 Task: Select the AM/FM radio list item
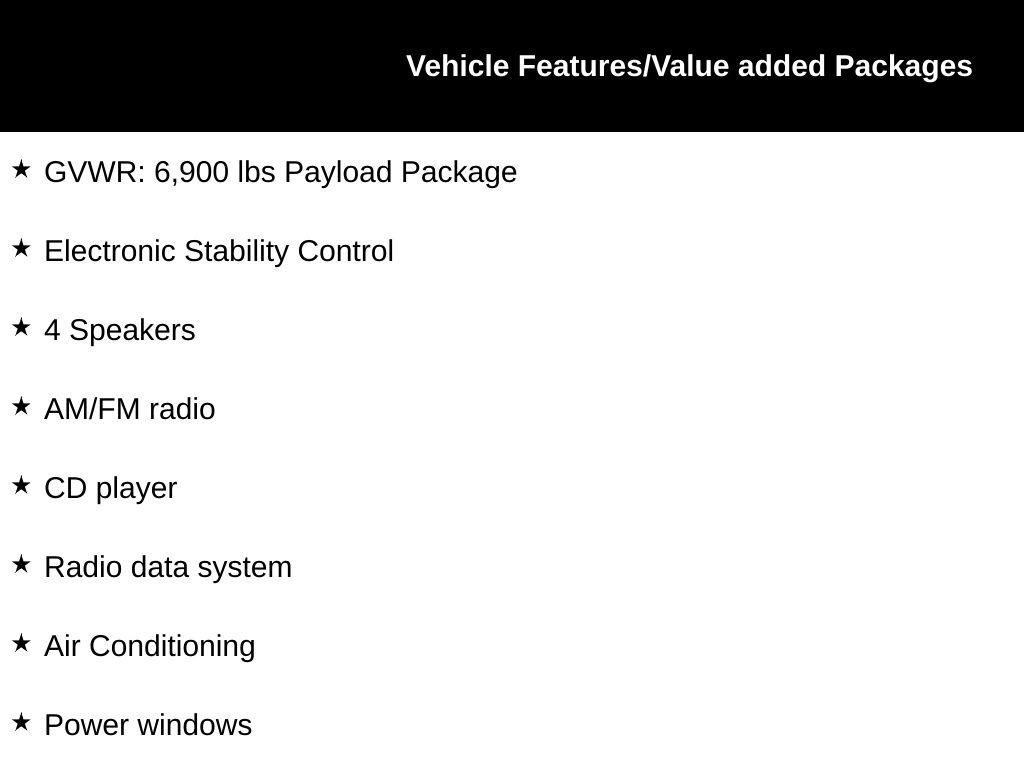(130, 409)
